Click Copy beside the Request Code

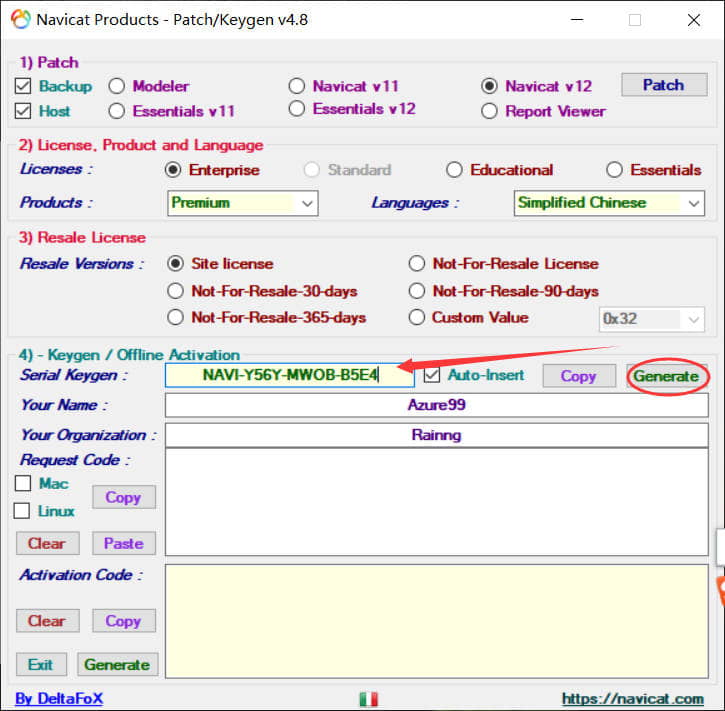(x=124, y=497)
